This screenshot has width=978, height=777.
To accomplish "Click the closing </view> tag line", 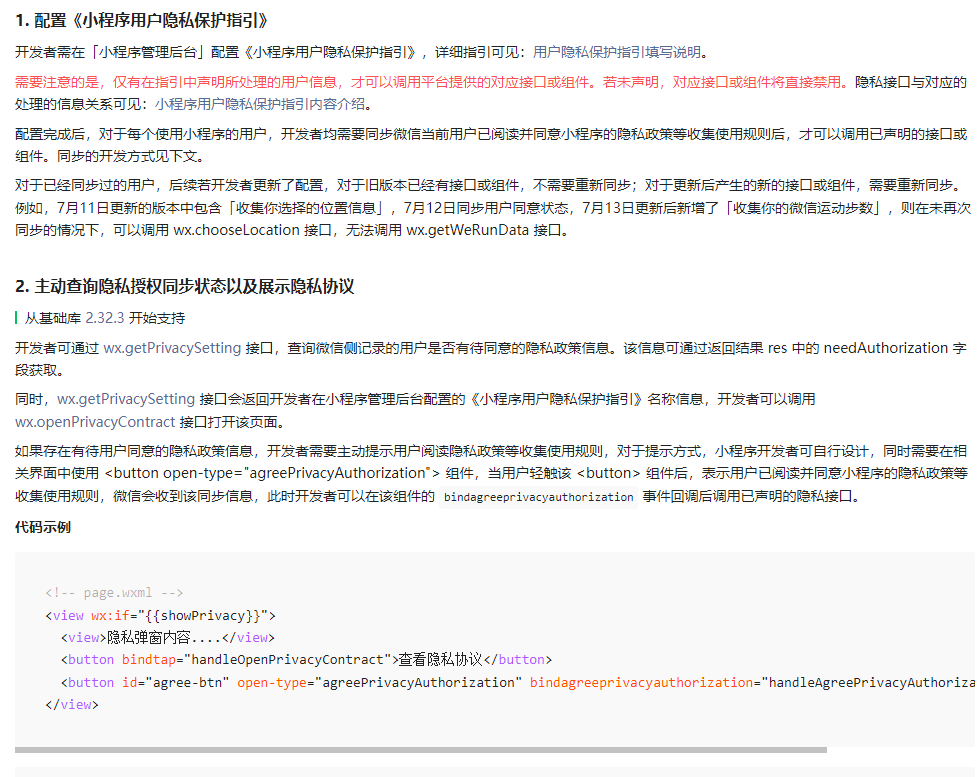I will 72,705.
